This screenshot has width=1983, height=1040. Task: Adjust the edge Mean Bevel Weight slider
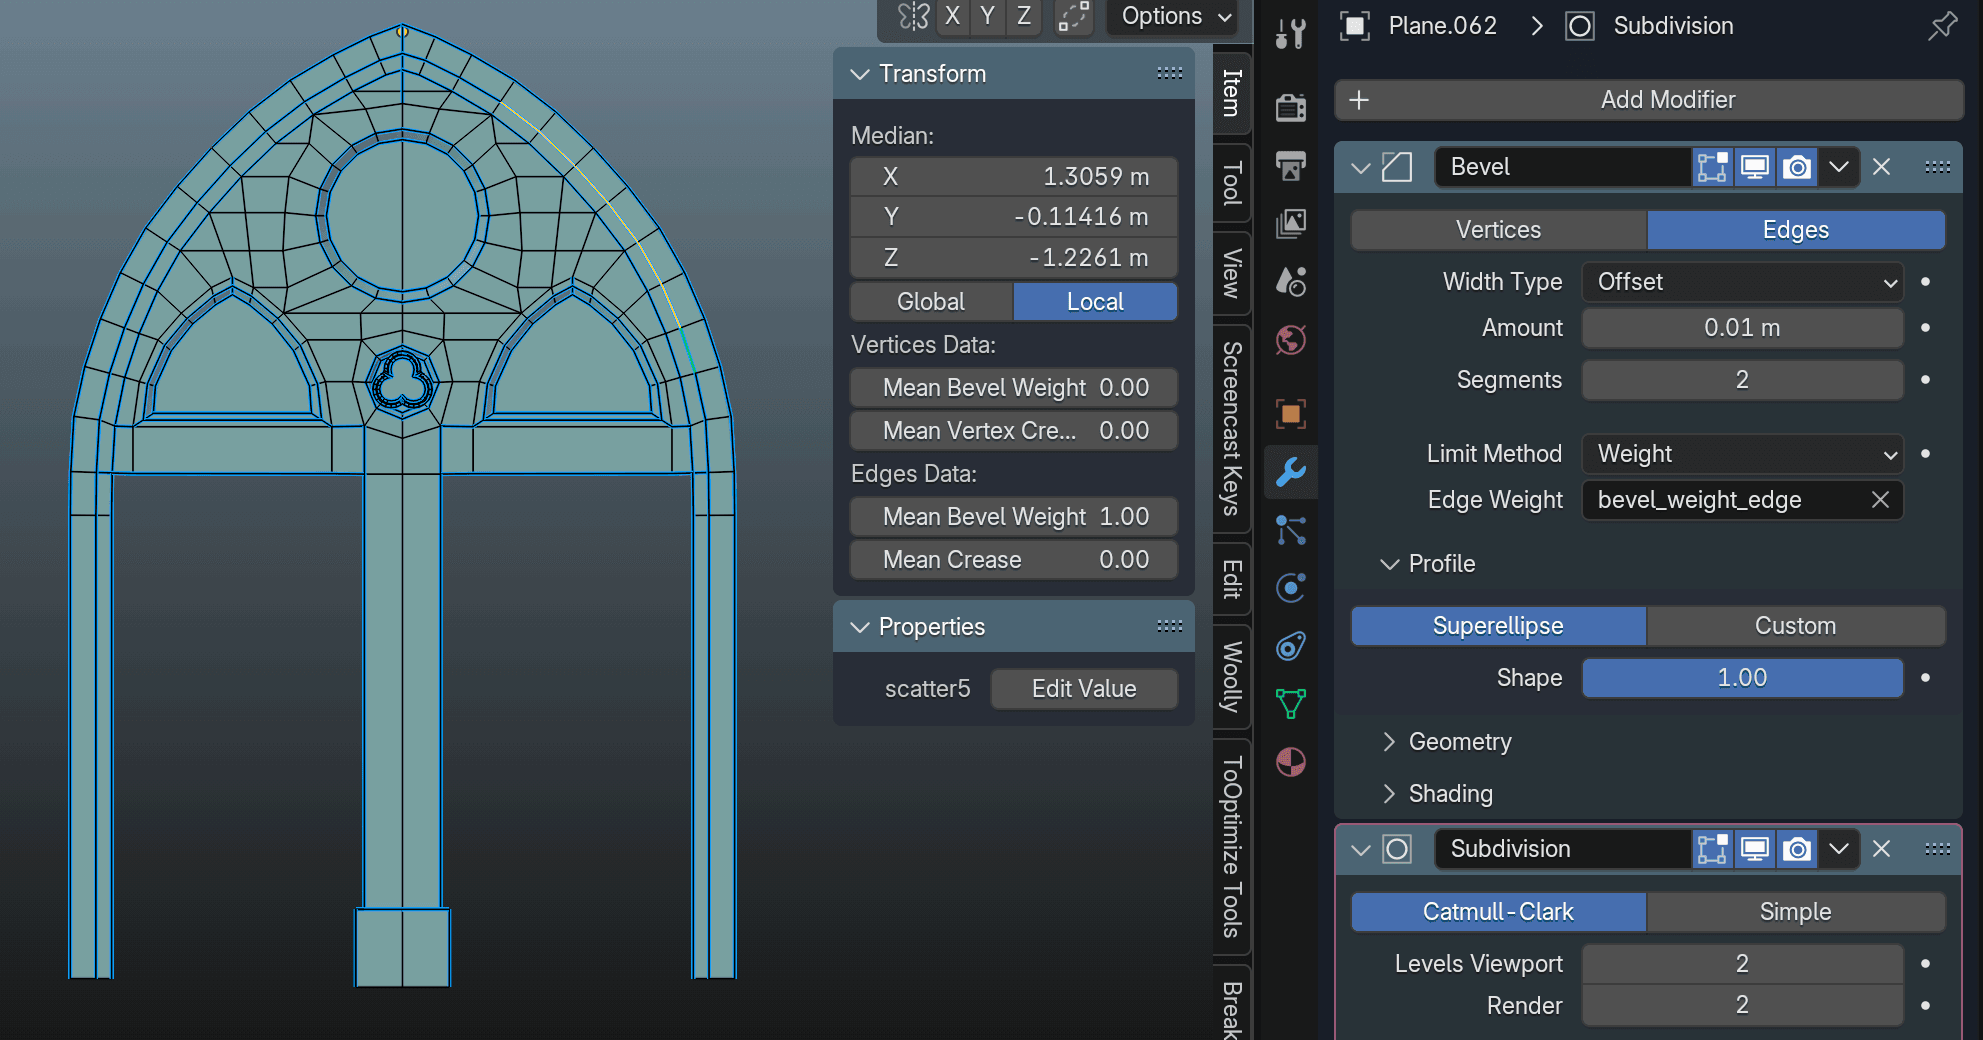click(x=1014, y=517)
